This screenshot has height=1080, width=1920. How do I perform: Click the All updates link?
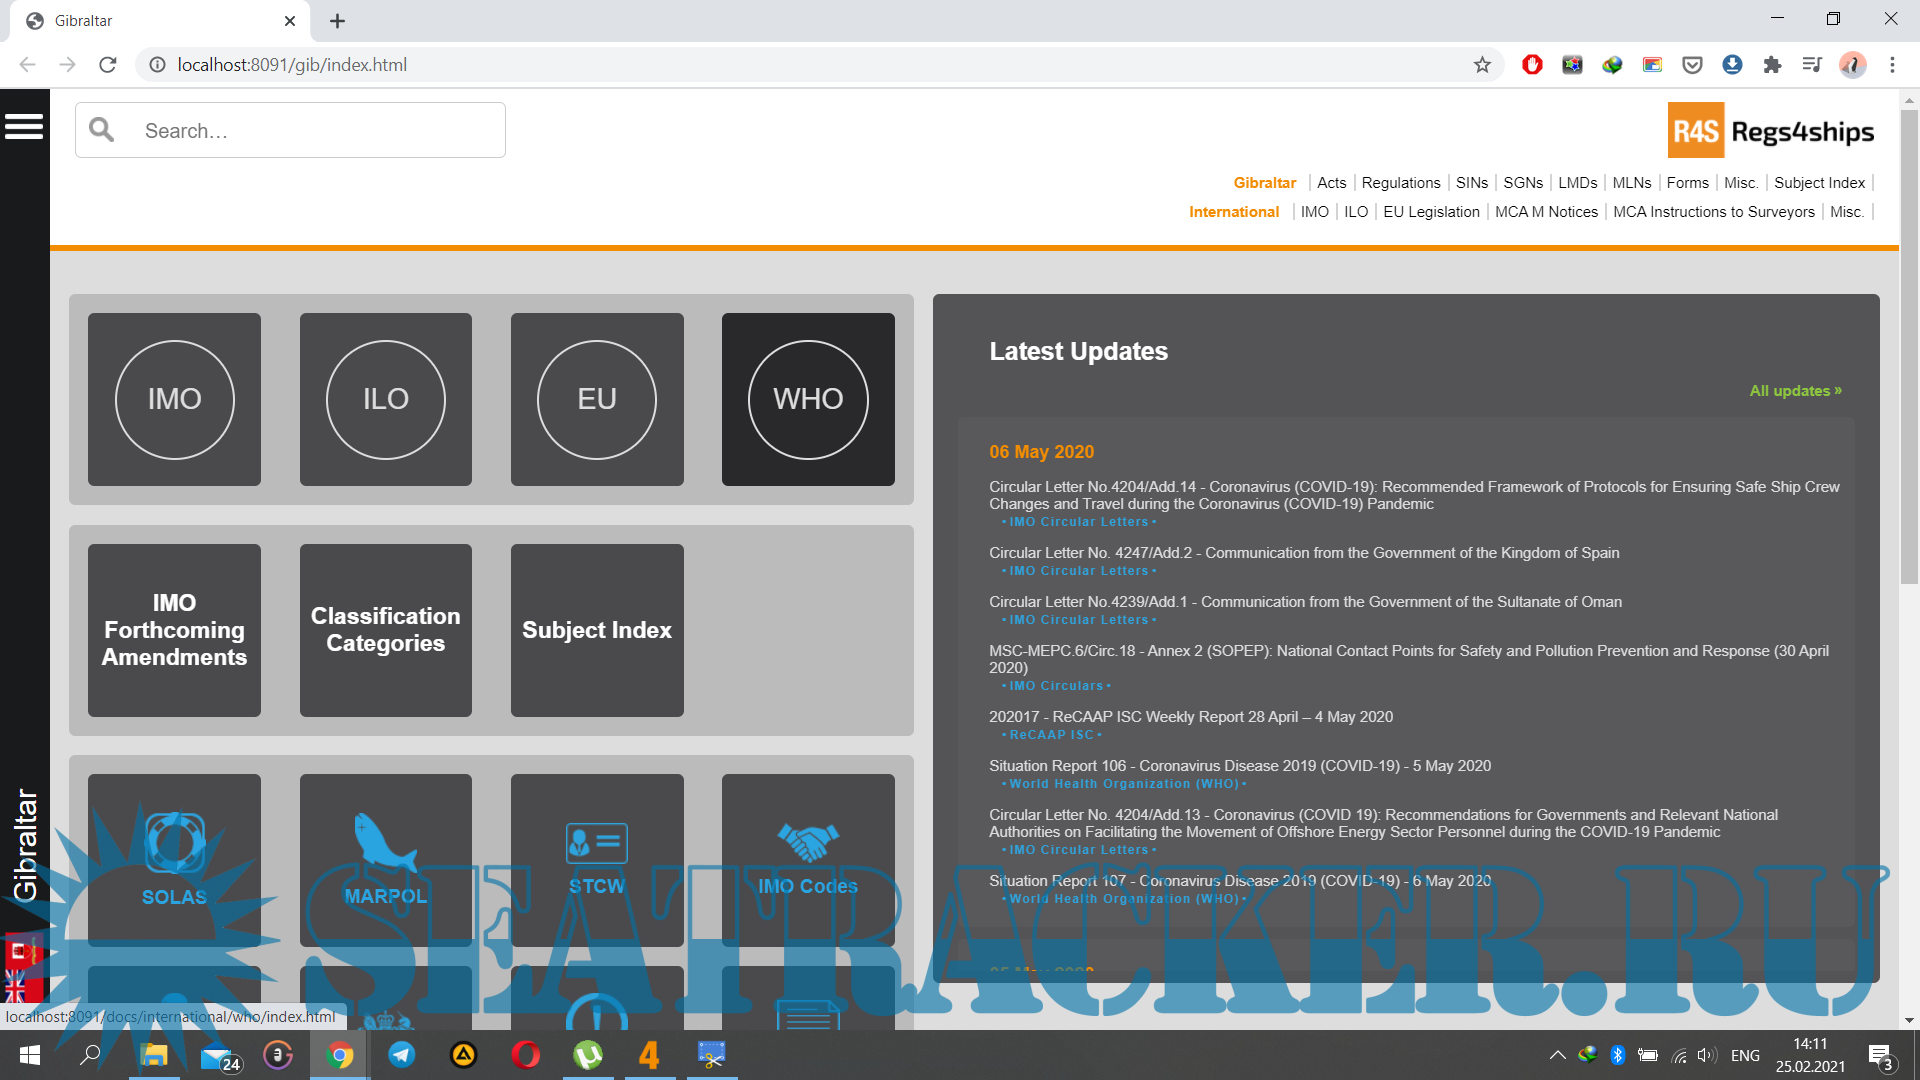tap(1795, 391)
